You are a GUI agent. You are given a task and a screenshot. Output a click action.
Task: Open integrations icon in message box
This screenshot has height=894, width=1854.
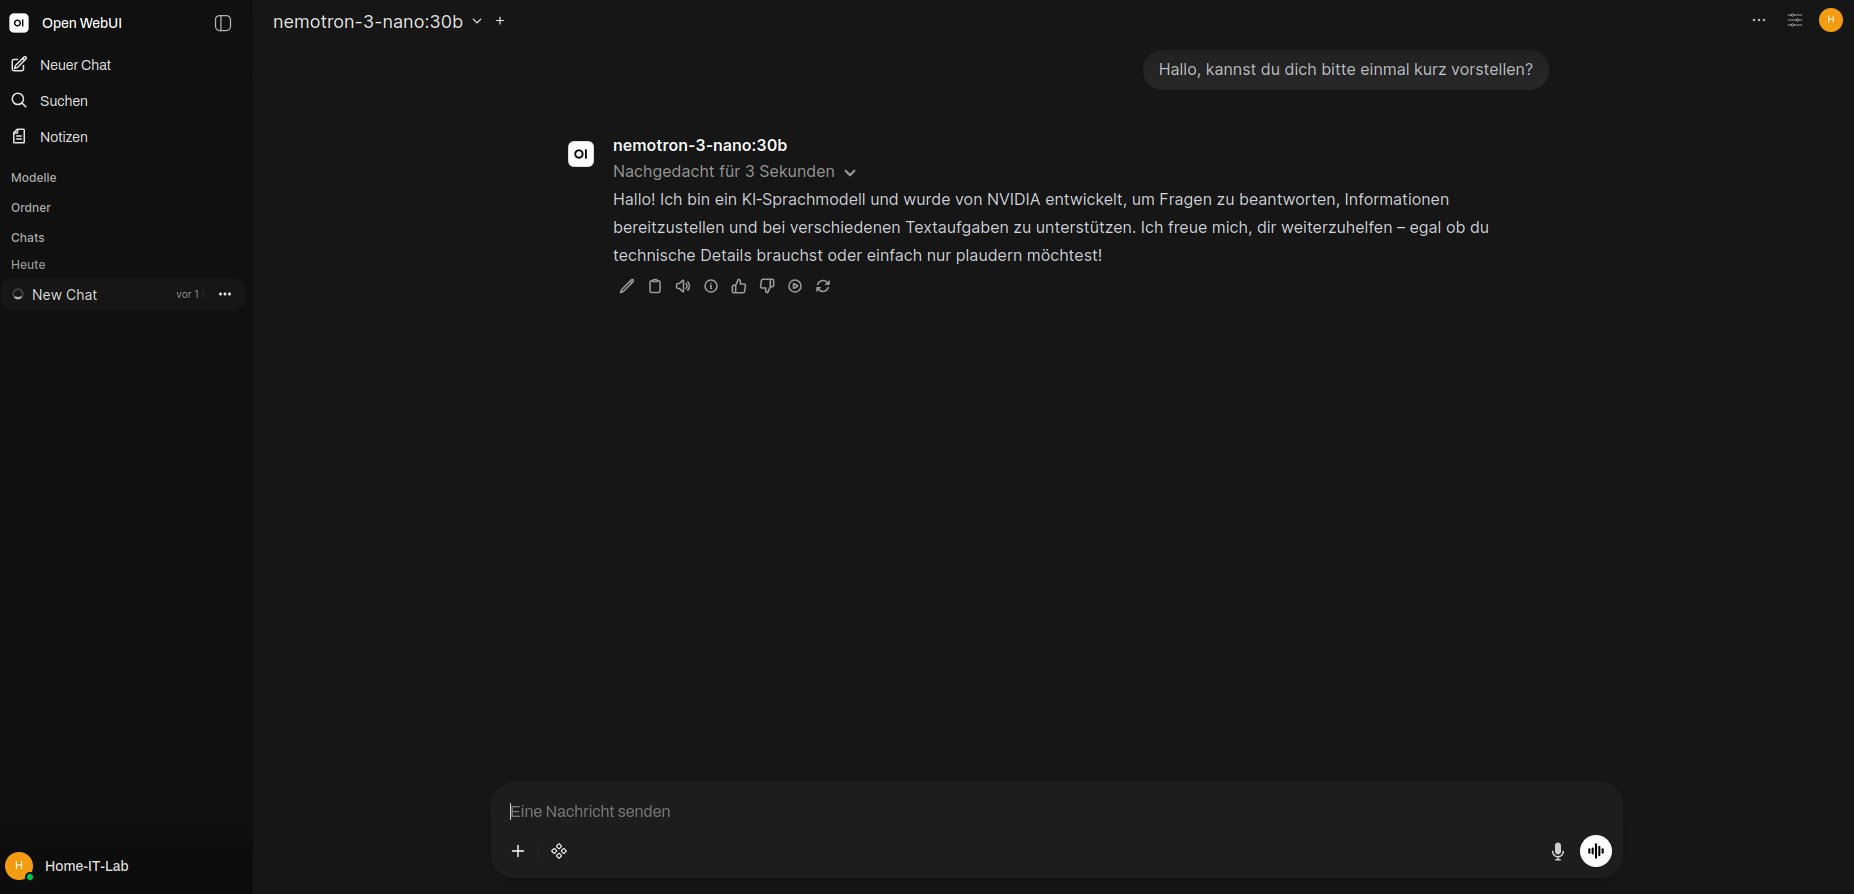(559, 851)
